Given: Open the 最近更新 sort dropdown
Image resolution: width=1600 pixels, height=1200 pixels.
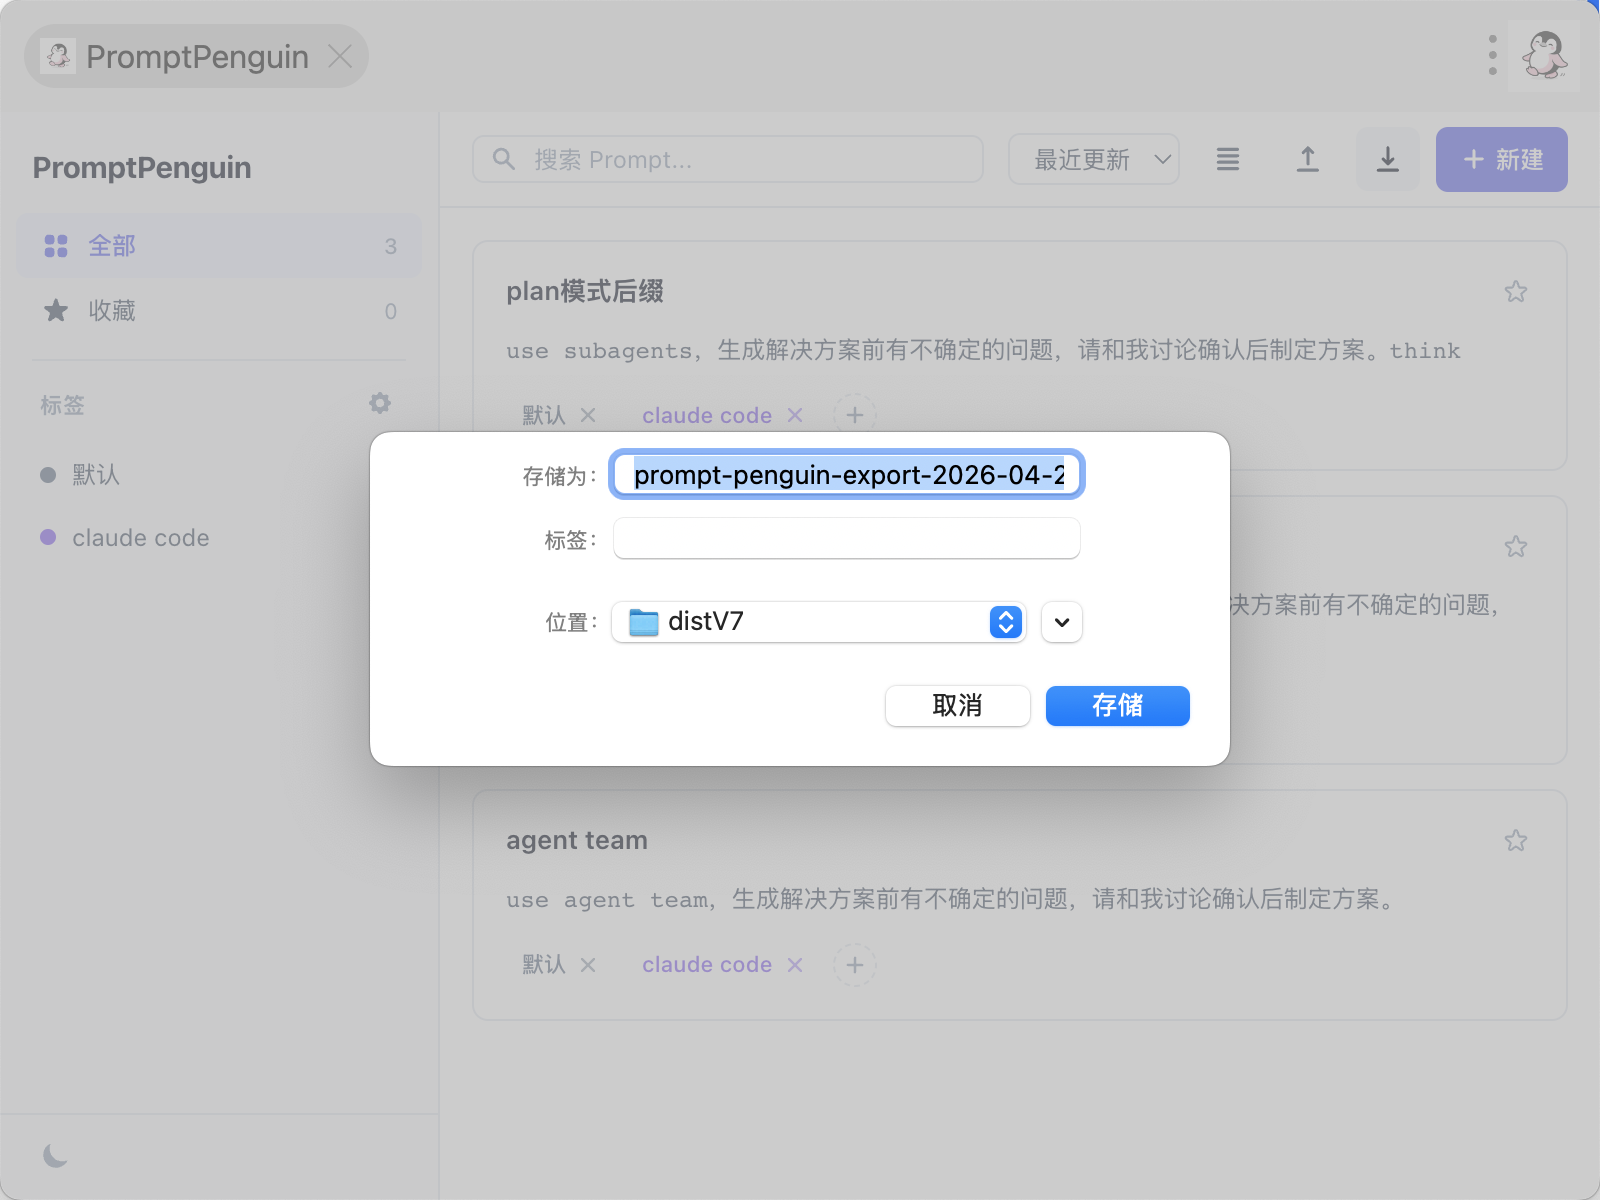Looking at the screenshot, I should click(1094, 159).
